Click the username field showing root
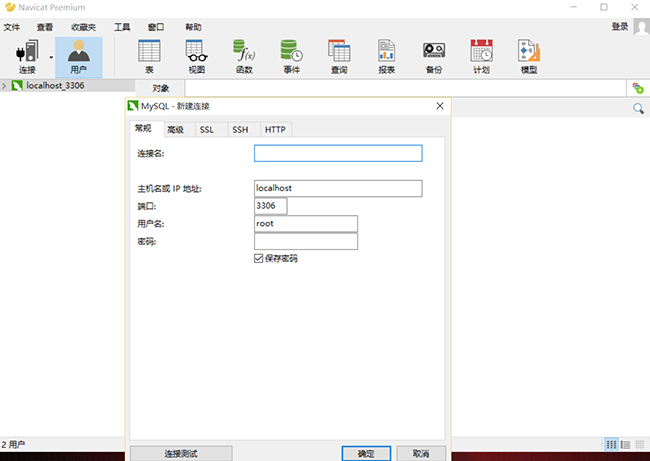 point(306,224)
